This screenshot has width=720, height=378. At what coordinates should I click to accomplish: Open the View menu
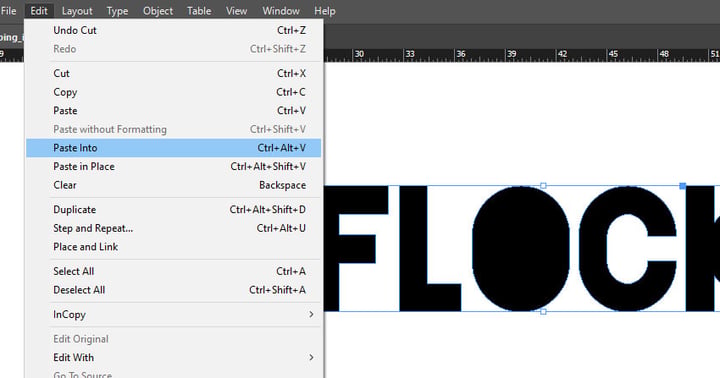[x=236, y=11]
